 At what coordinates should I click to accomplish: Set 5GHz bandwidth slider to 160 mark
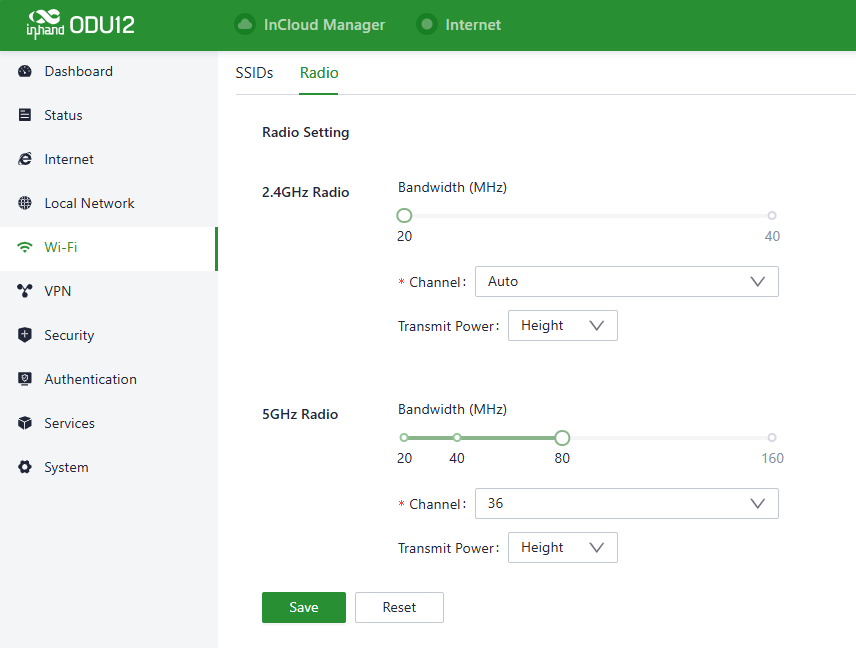[x=772, y=438]
